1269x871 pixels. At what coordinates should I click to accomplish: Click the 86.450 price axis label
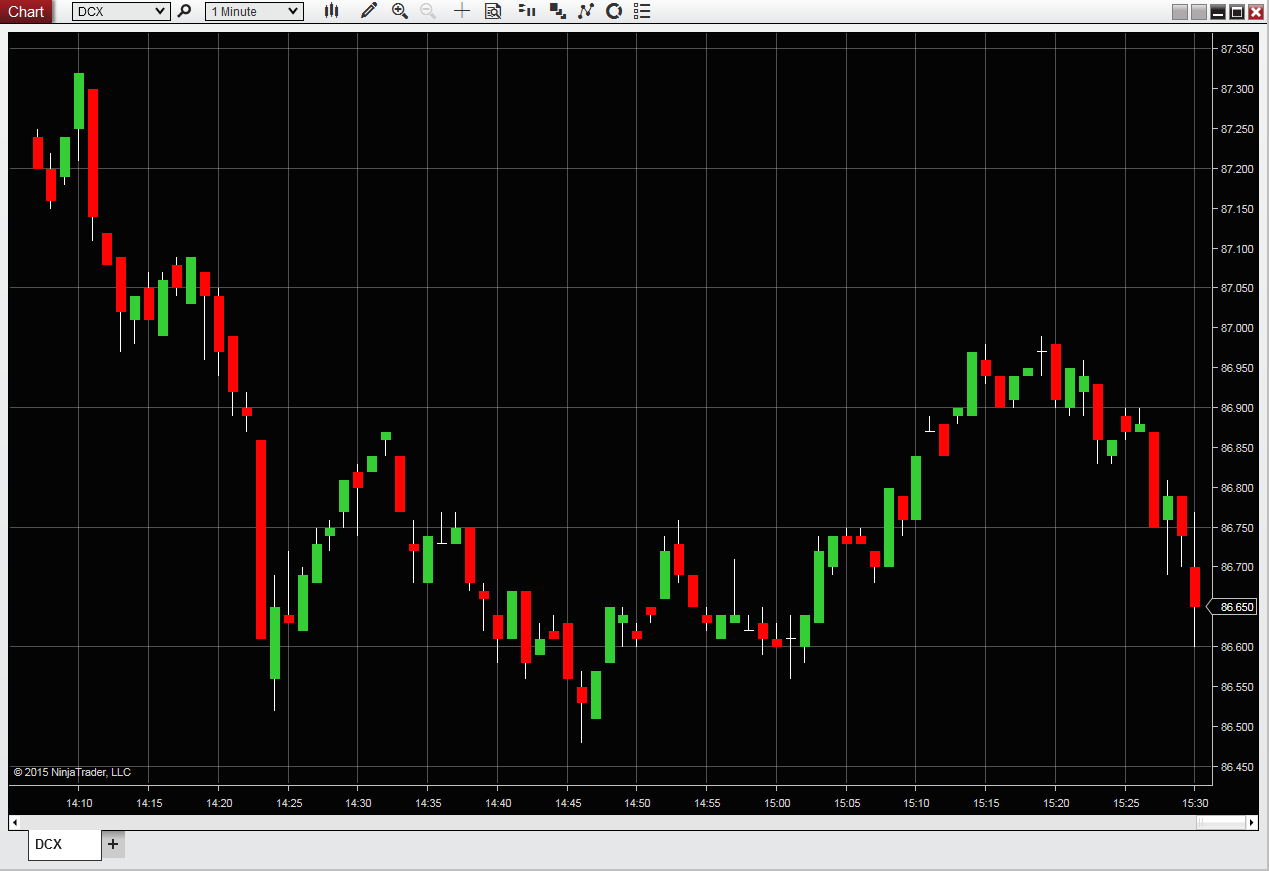1237,767
